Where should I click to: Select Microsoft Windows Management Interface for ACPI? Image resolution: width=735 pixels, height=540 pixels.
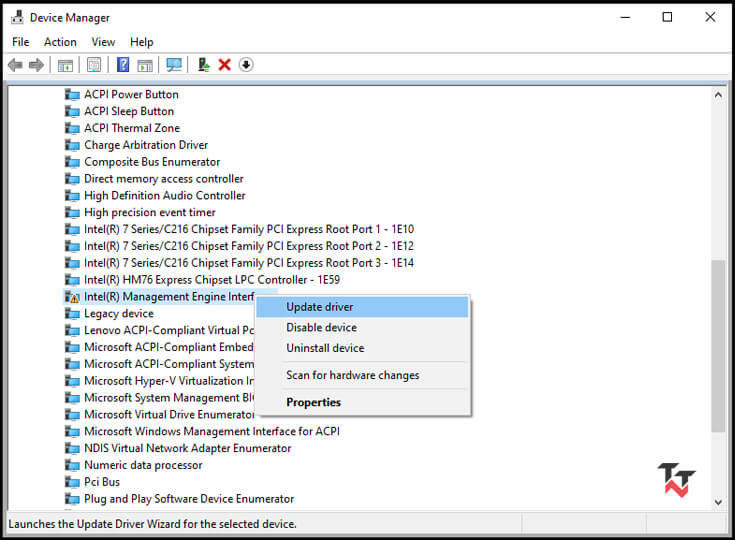[x=212, y=431]
